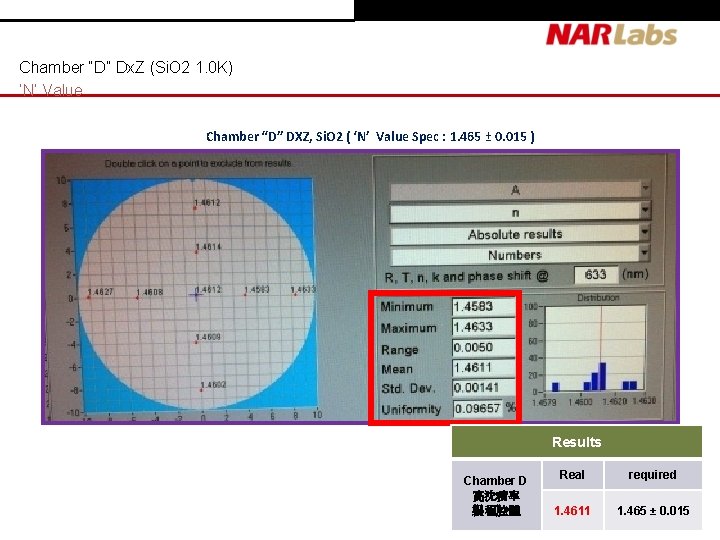
Task: Select the Std. Dev. field 0.00141
Action: click(x=484, y=388)
